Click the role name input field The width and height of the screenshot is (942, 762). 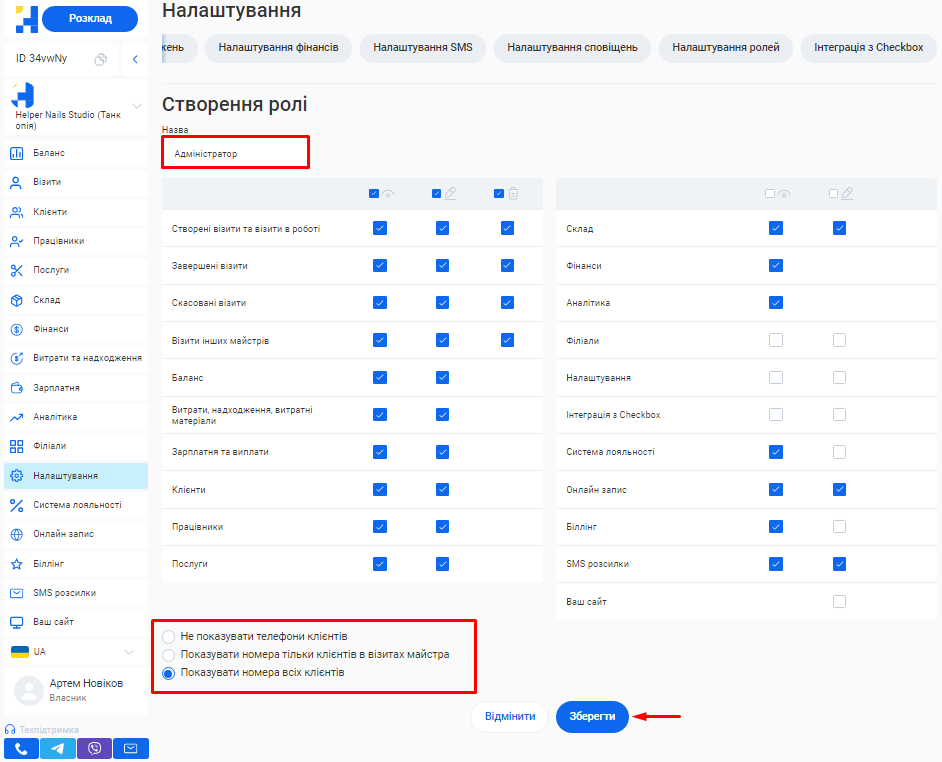point(235,153)
